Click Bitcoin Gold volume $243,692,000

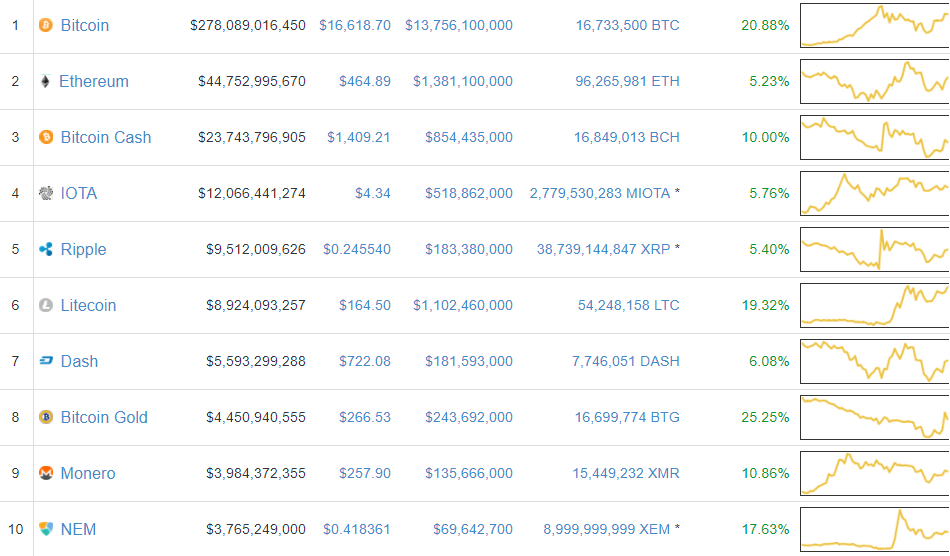click(469, 417)
